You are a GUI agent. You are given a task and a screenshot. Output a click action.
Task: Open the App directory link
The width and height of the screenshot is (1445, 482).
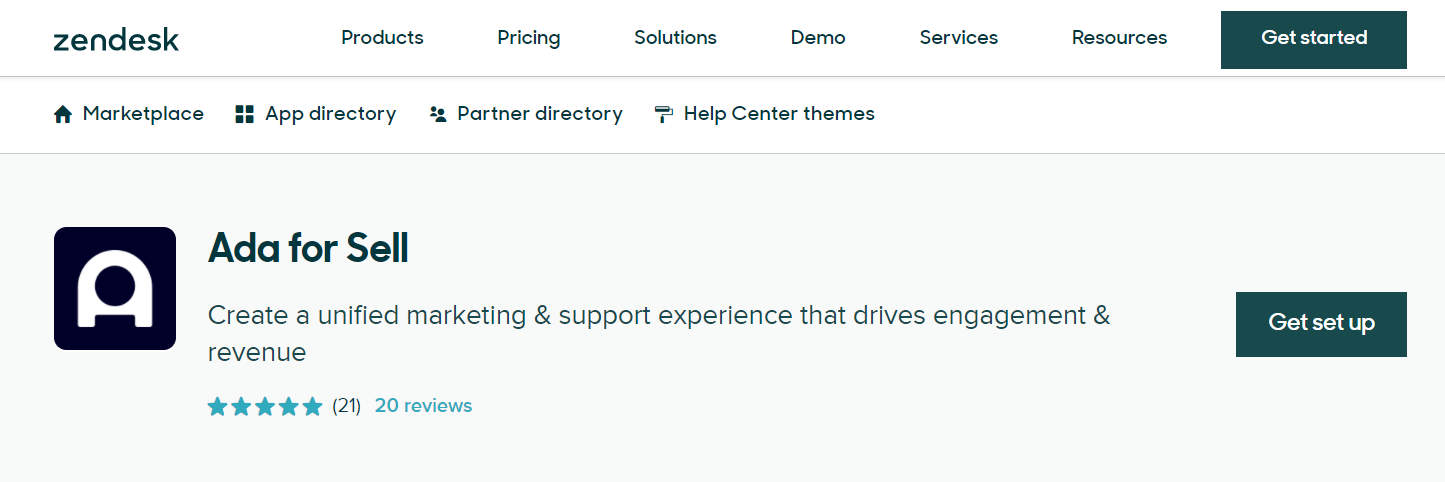[x=330, y=114]
